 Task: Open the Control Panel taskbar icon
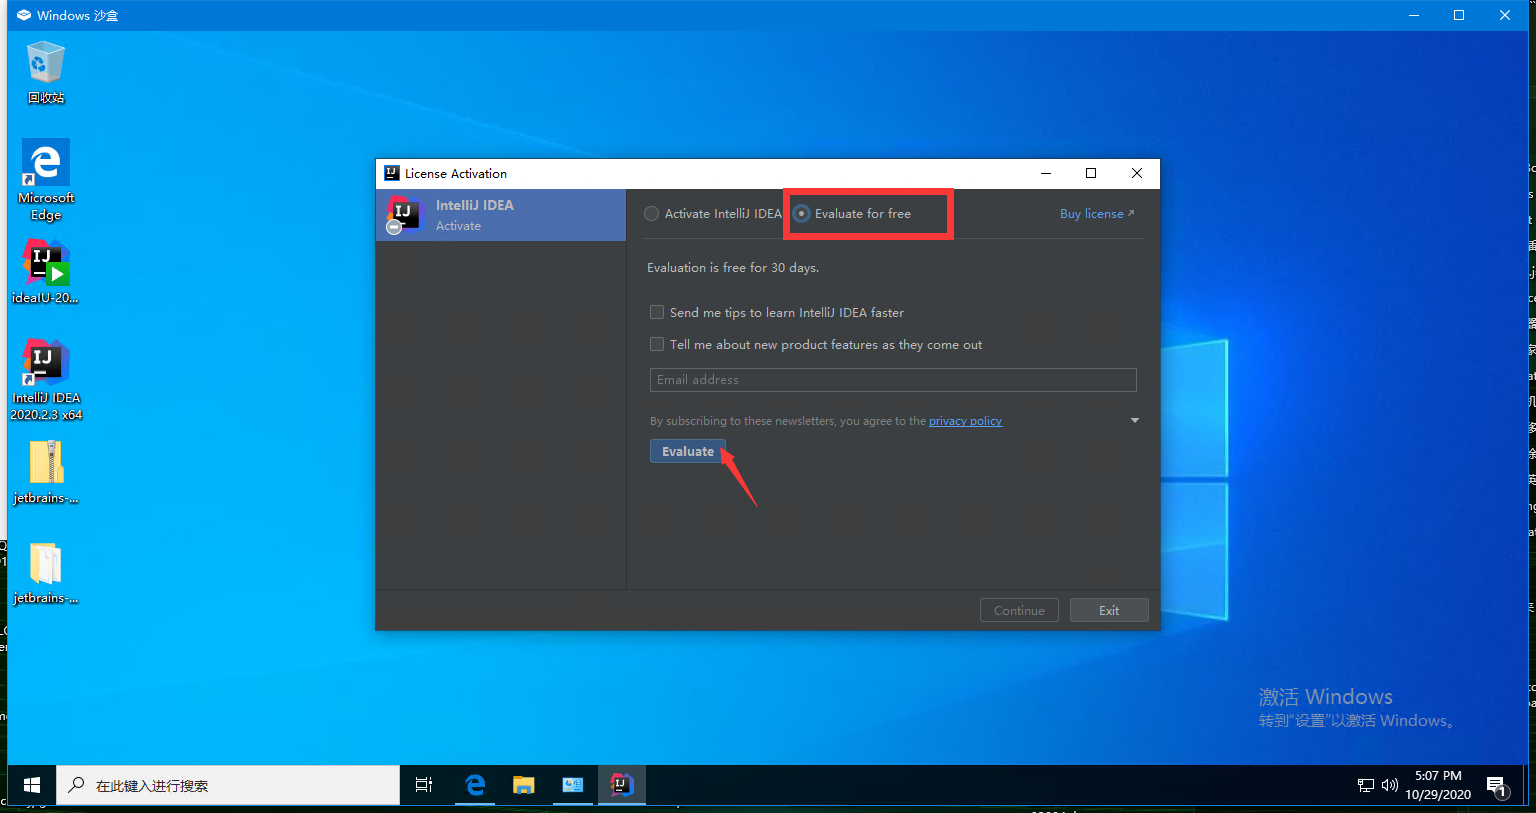point(572,785)
